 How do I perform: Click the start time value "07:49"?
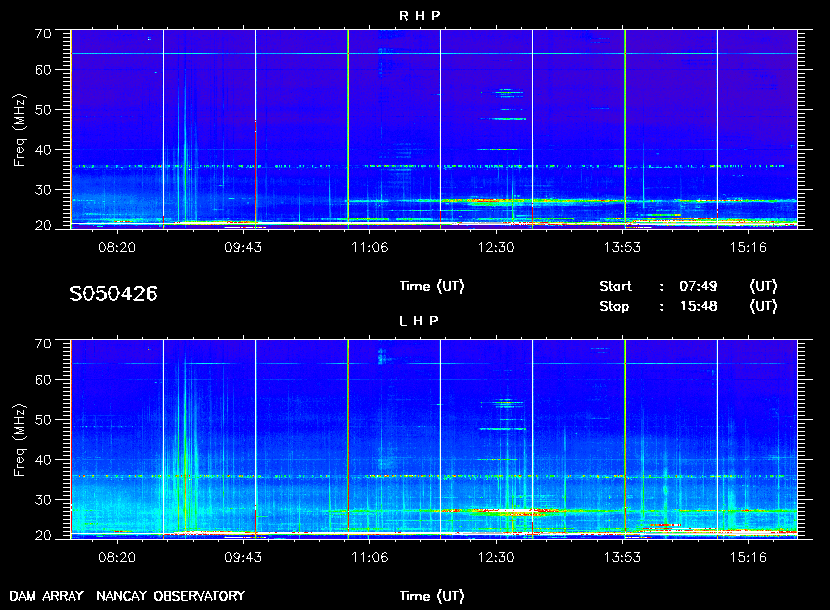point(698,286)
